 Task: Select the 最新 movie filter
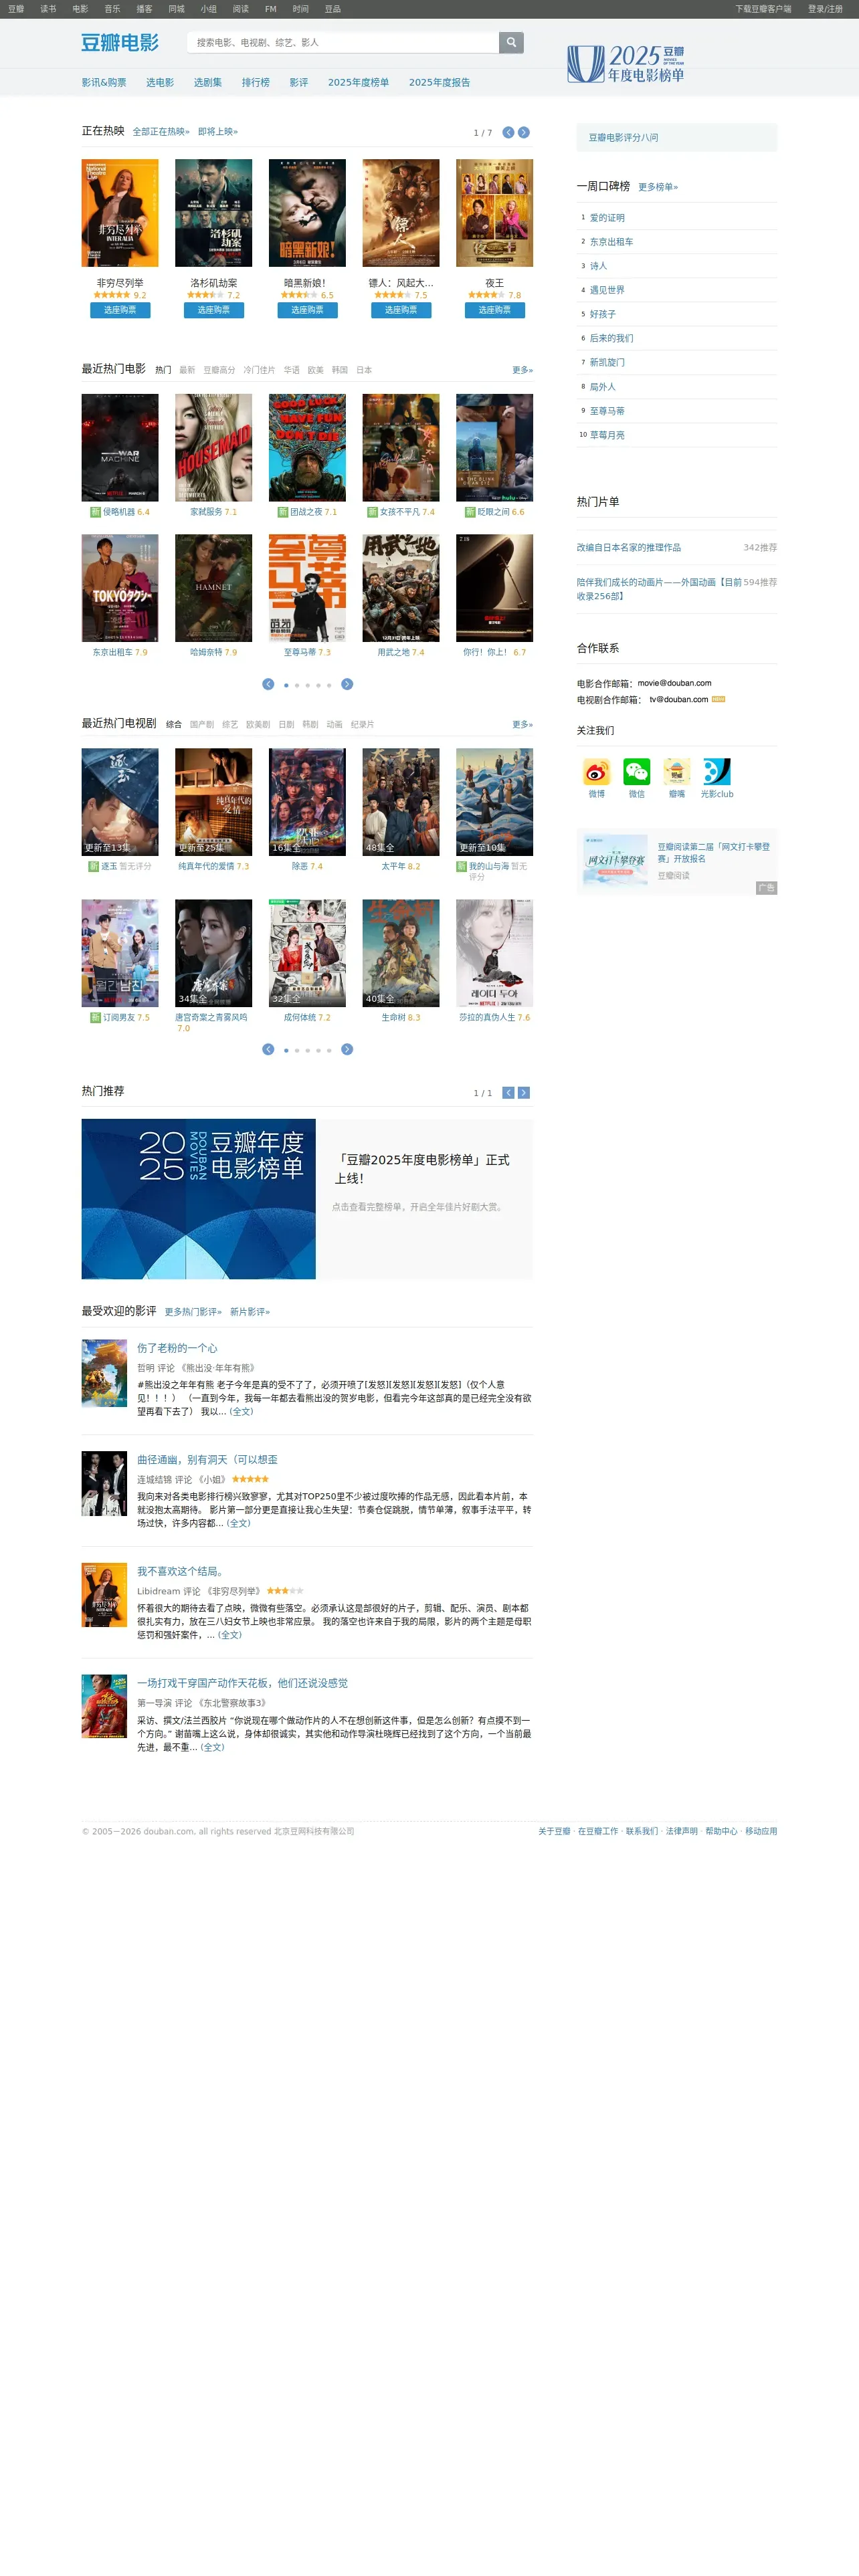[187, 370]
